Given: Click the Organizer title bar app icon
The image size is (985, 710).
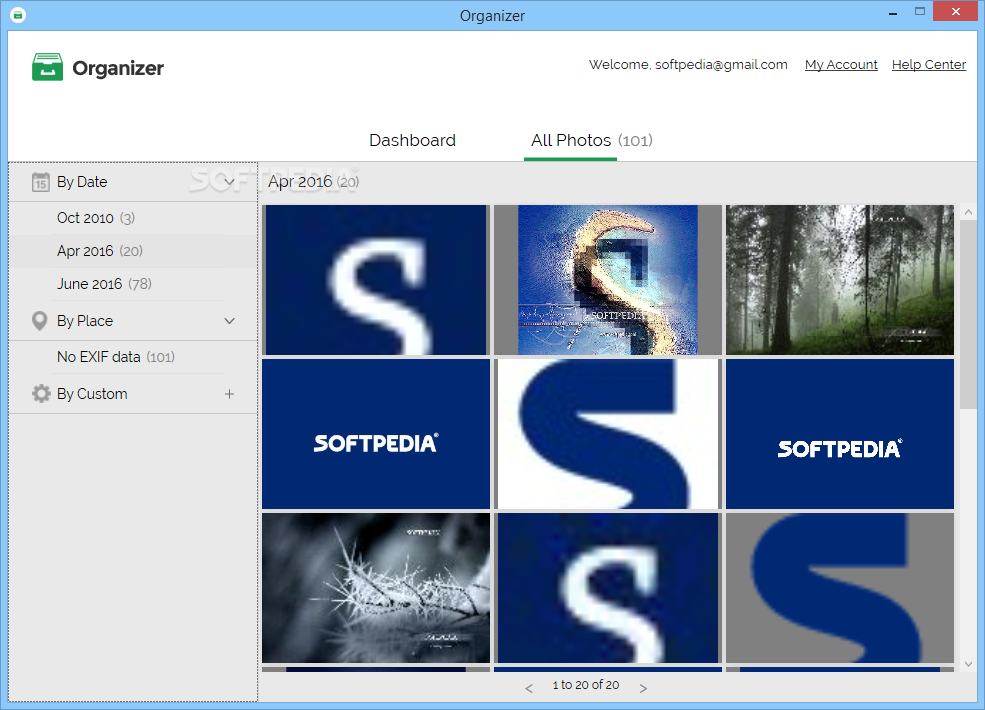Looking at the screenshot, I should click(18, 14).
